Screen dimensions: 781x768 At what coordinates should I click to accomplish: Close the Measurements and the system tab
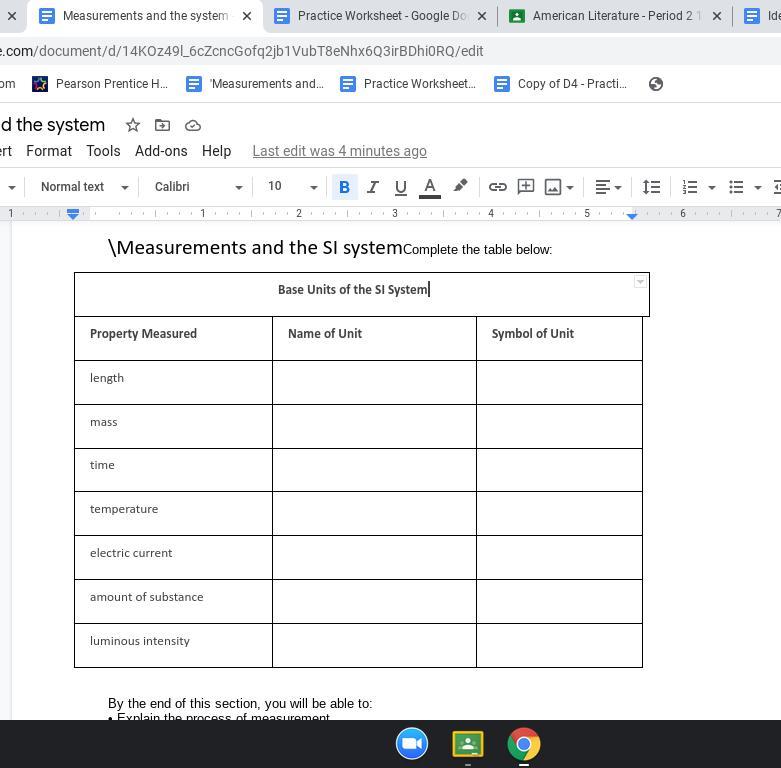247,16
